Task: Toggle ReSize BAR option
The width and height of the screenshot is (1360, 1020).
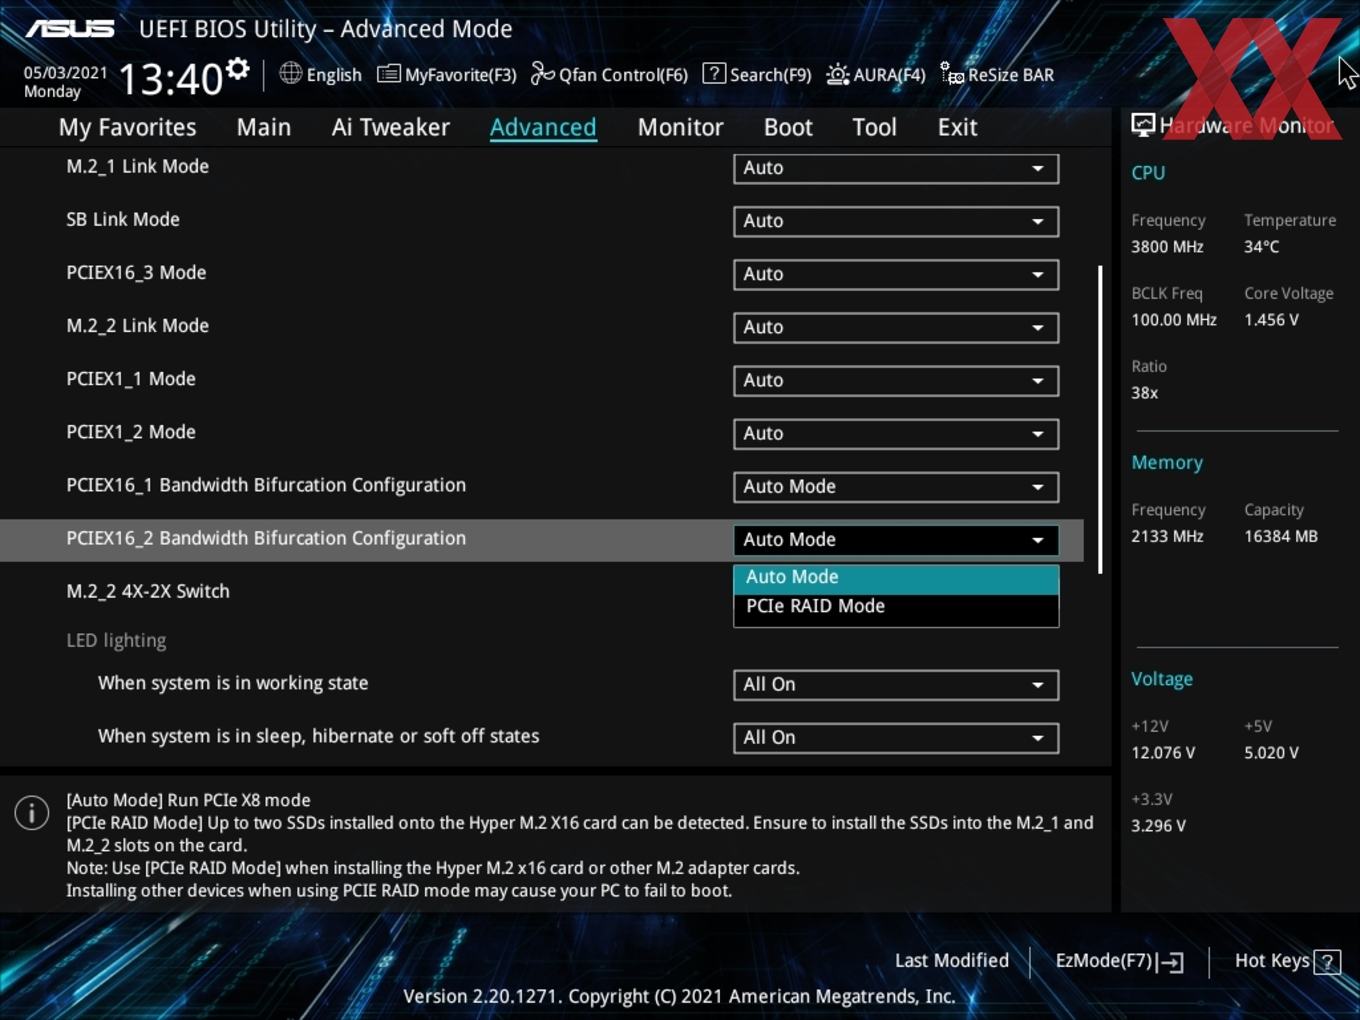Action: click(x=997, y=74)
